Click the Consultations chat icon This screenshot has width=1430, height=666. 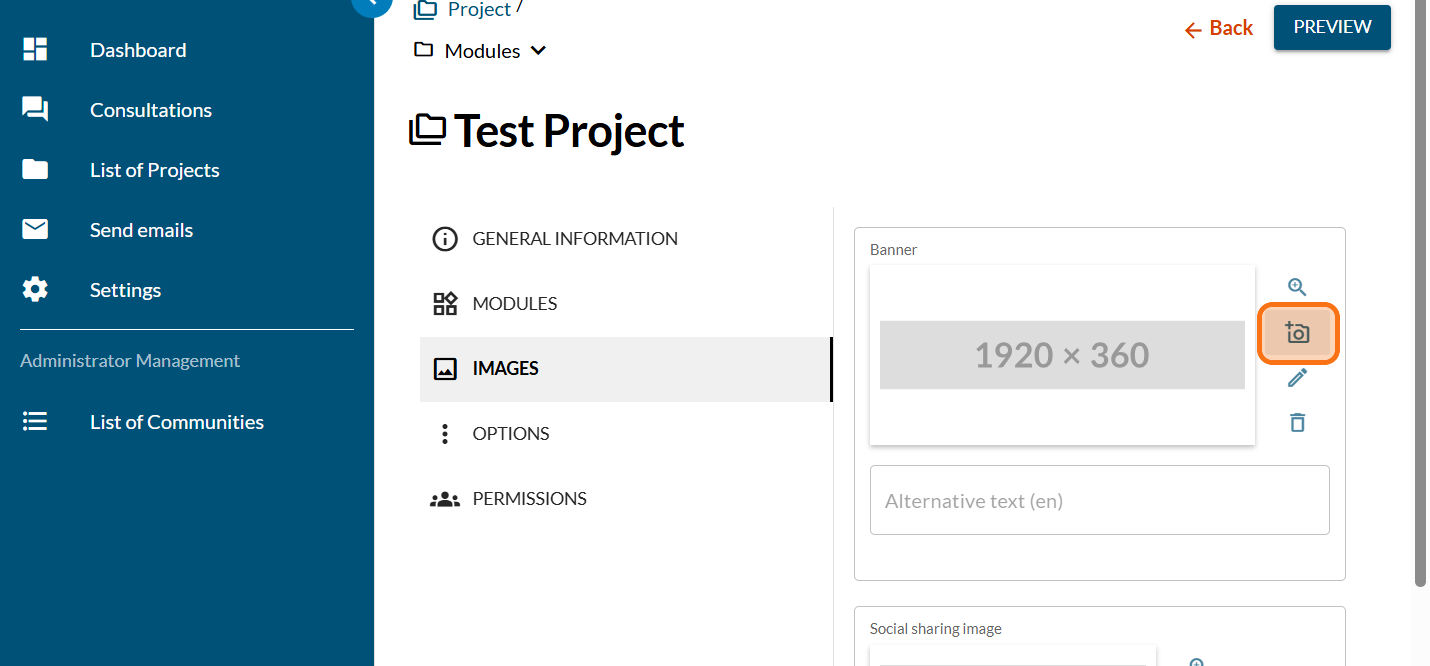[35, 110]
